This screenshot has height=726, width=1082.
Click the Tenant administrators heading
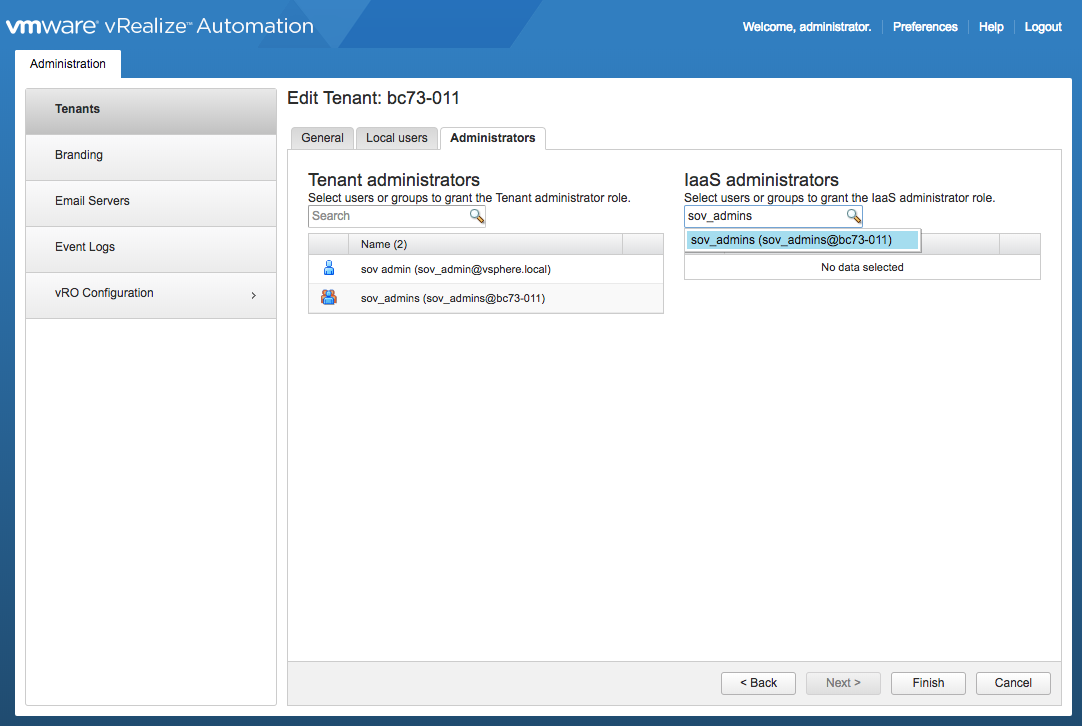pyautogui.click(x=393, y=179)
